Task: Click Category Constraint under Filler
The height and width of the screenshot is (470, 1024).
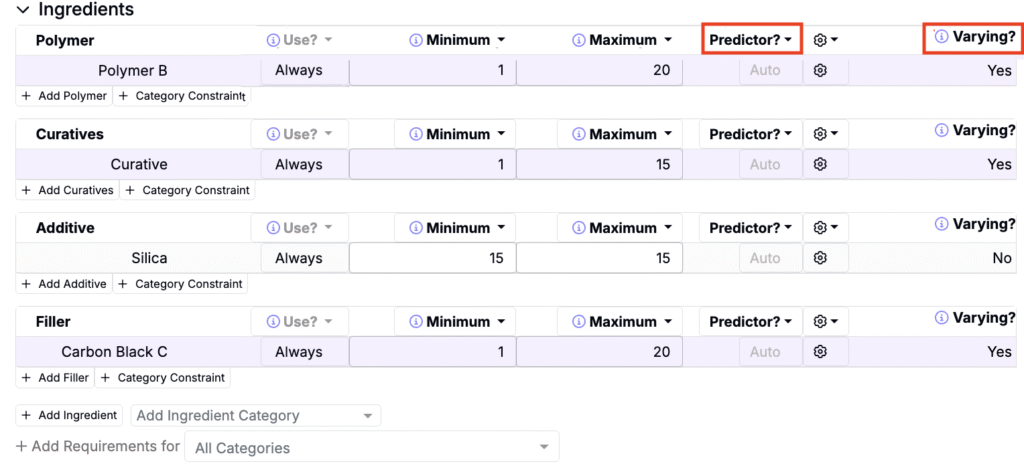Action: click(x=165, y=378)
